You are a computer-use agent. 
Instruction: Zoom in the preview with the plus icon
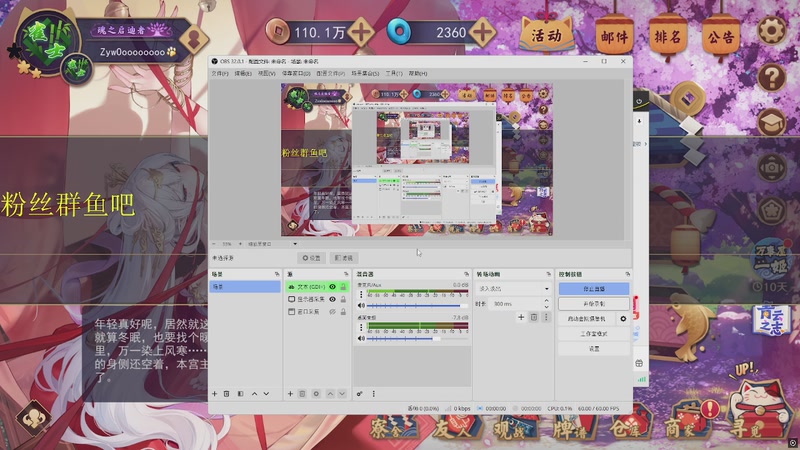(x=240, y=244)
